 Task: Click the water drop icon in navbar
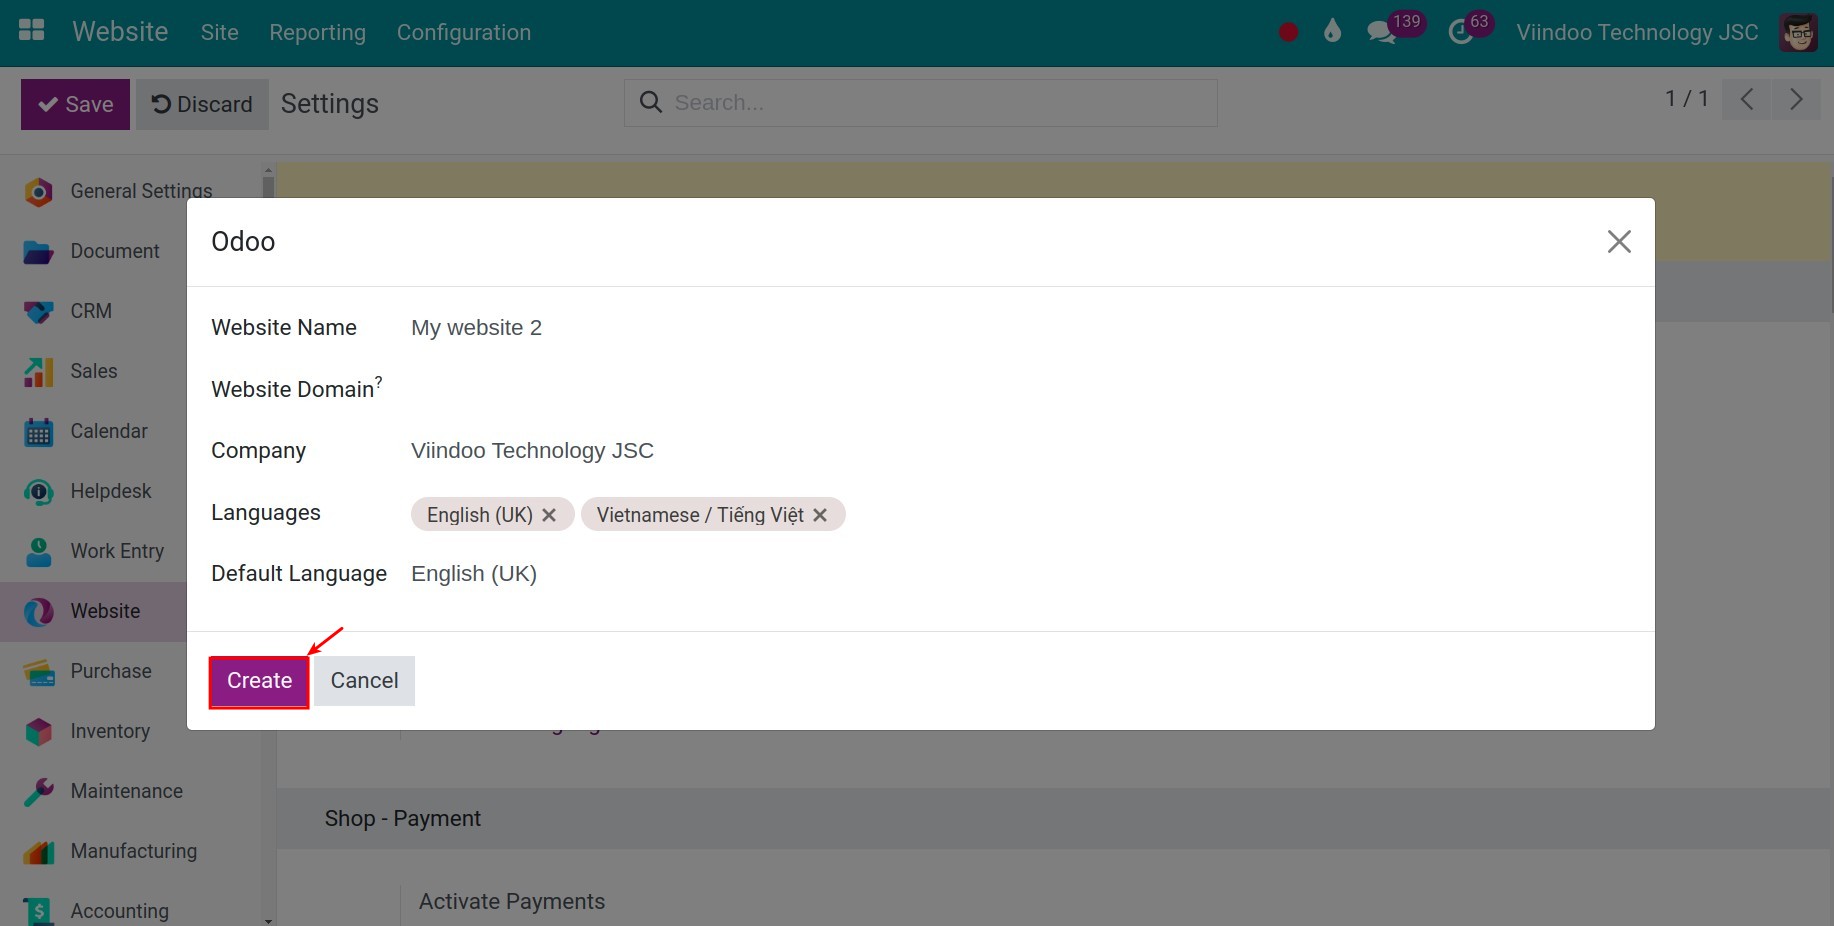pos(1332,31)
